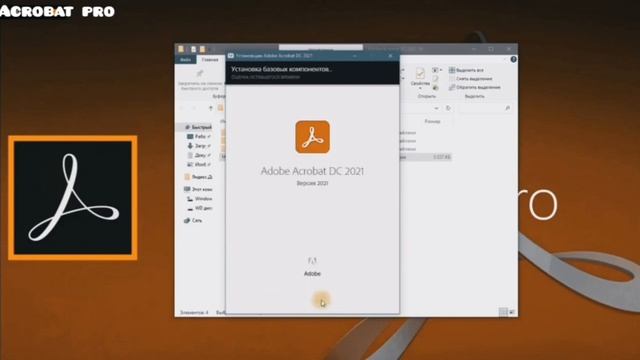Go up one folder level in Explorer
Image resolution: width=640 pixels, height=360 pixels.
point(211,108)
